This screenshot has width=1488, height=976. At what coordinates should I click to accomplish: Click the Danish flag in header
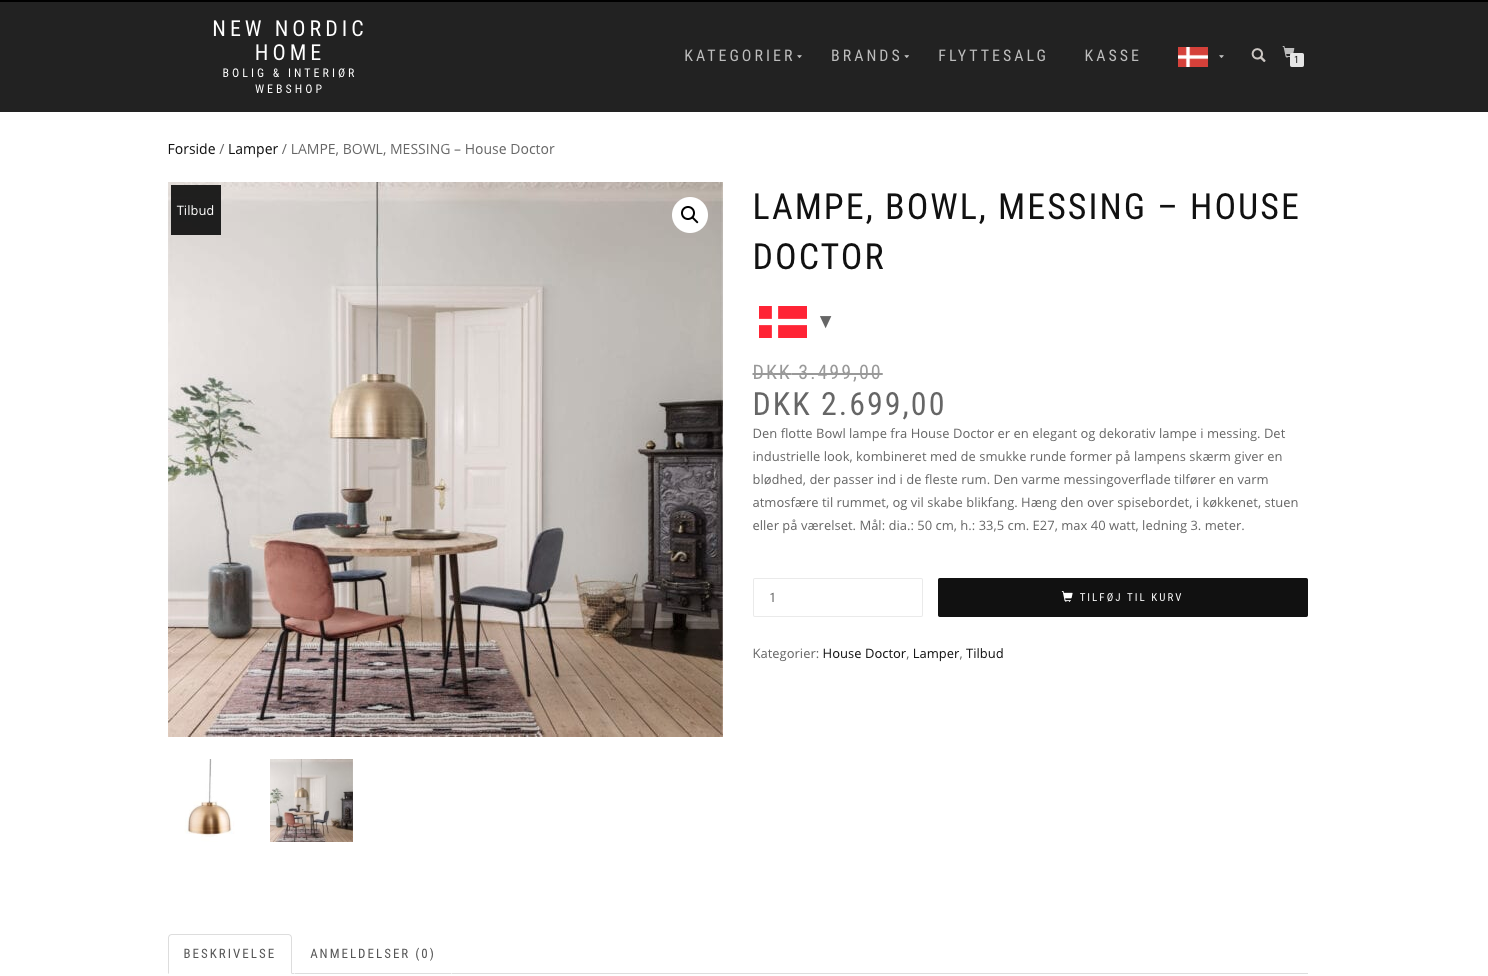(x=1192, y=57)
